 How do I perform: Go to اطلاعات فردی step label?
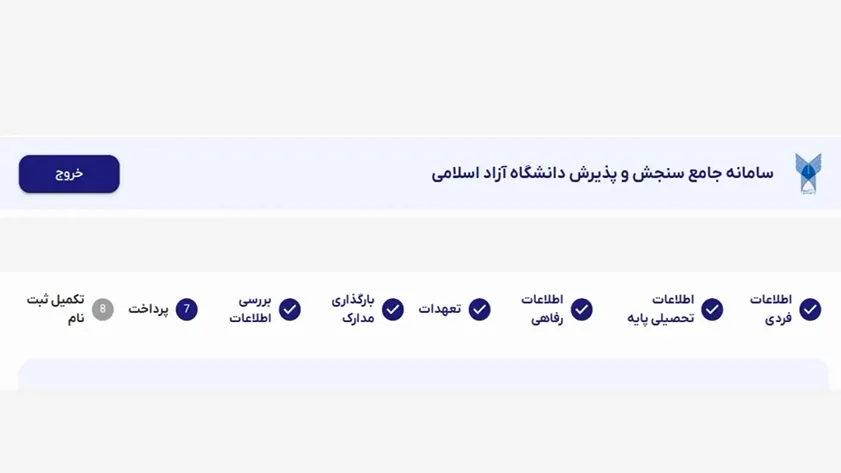(x=771, y=309)
